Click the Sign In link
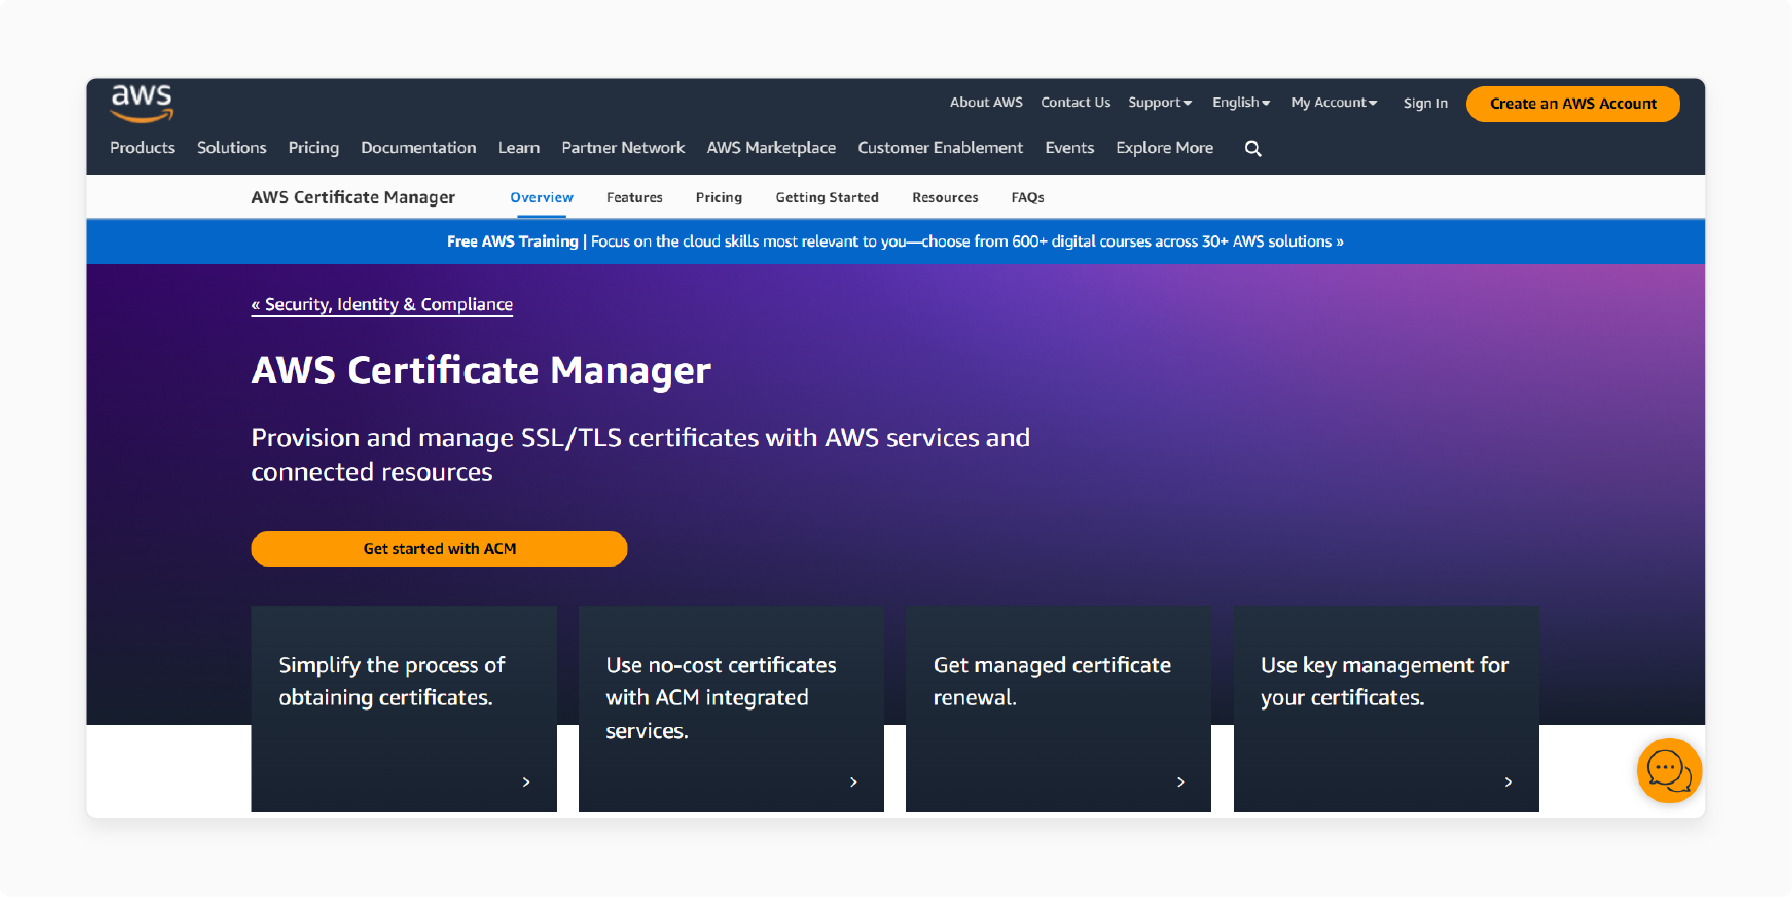This screenshot has width=1792, height=897. point(1425,103)
